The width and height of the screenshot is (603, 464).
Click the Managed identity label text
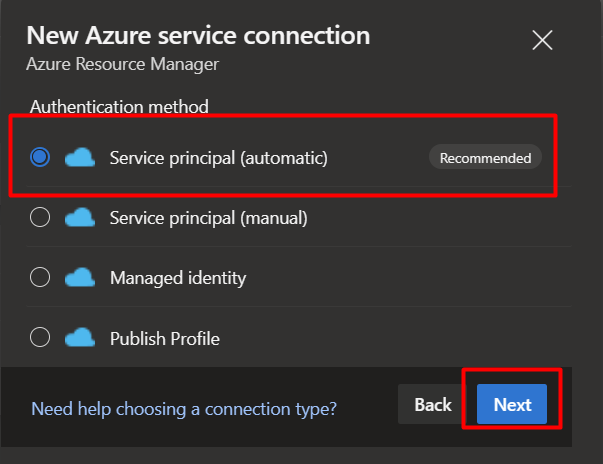click(178, 278)
